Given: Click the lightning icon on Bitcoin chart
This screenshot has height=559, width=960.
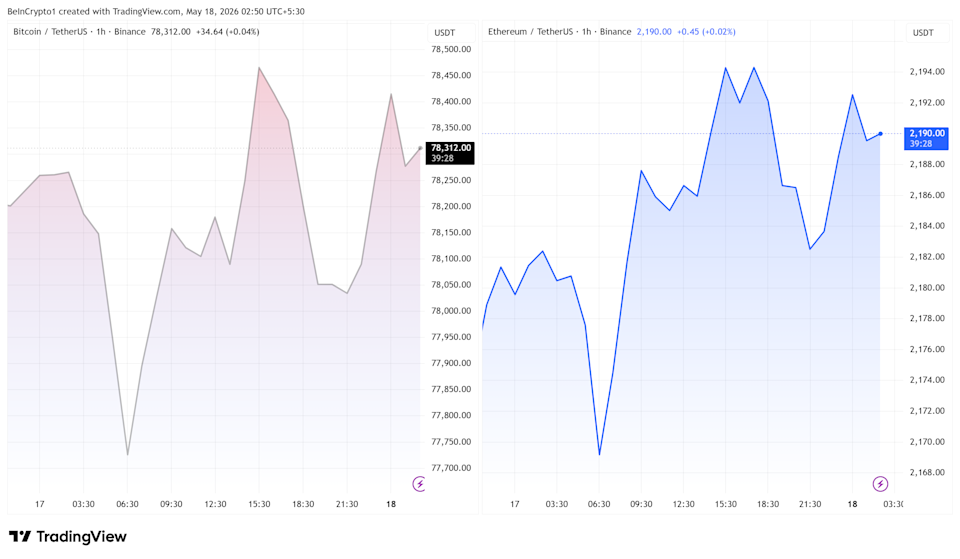Looking at the screenshot, I should (419, 484).
